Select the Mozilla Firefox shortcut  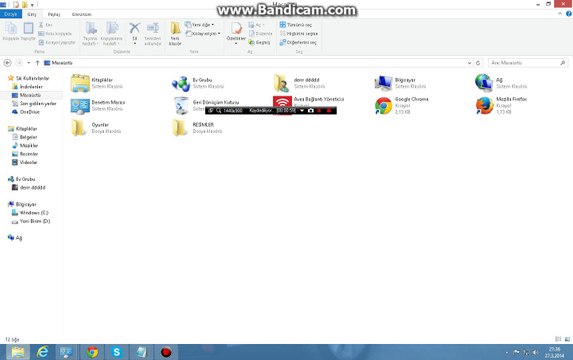tap(501, 105)
